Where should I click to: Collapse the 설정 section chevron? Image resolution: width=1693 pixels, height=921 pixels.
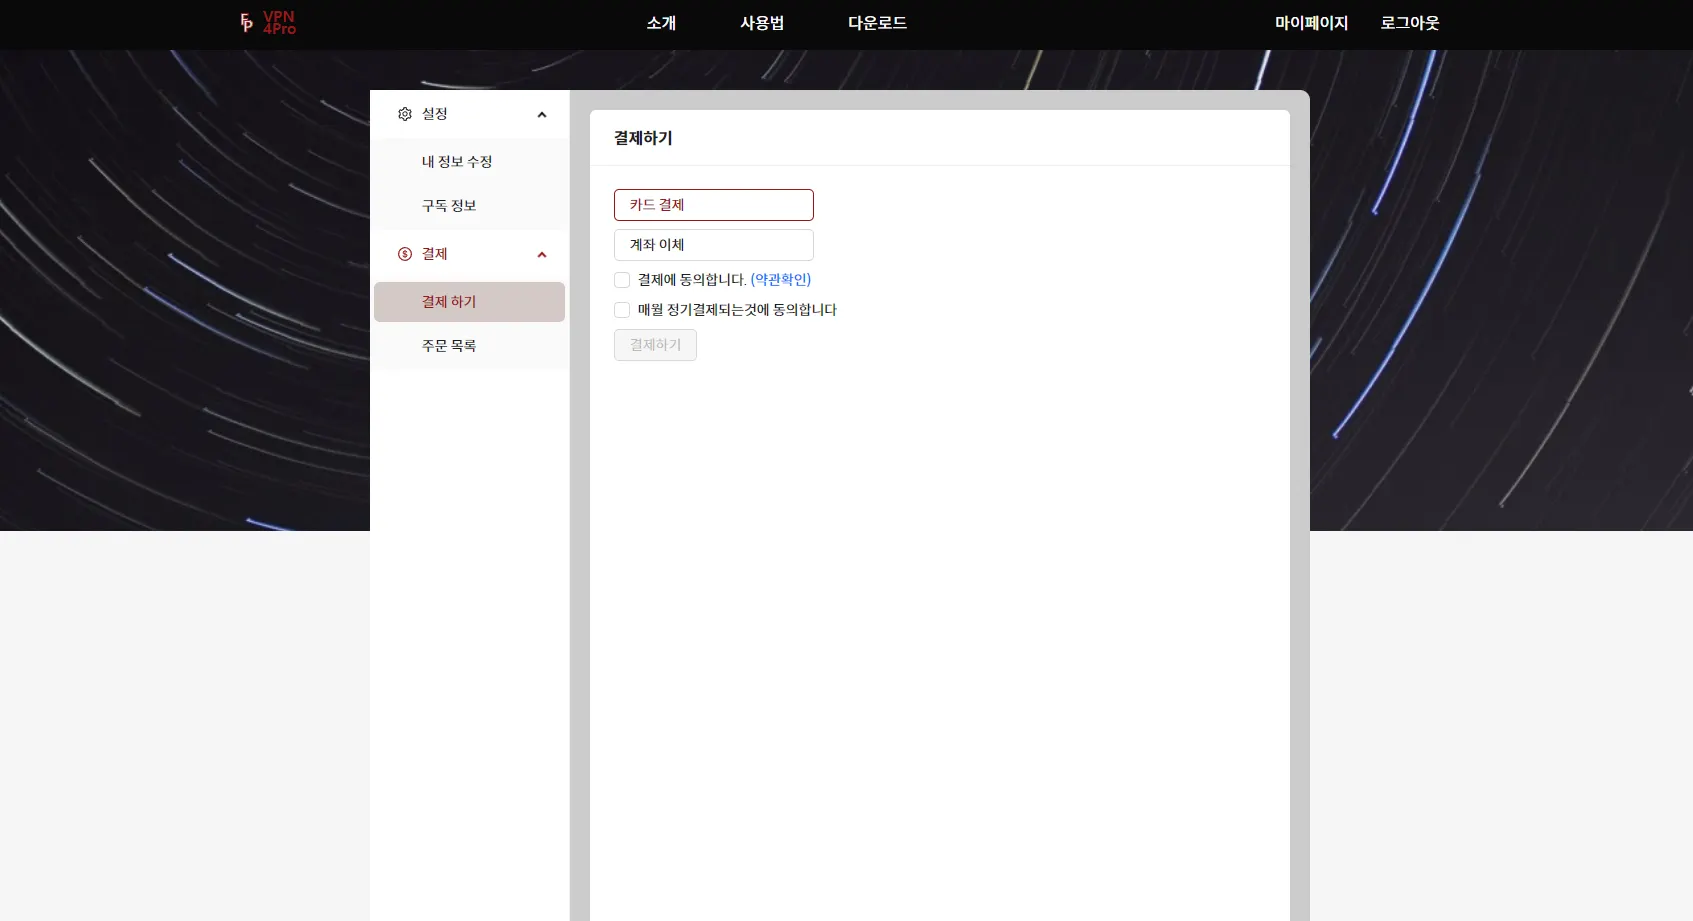tap(542, 115)
